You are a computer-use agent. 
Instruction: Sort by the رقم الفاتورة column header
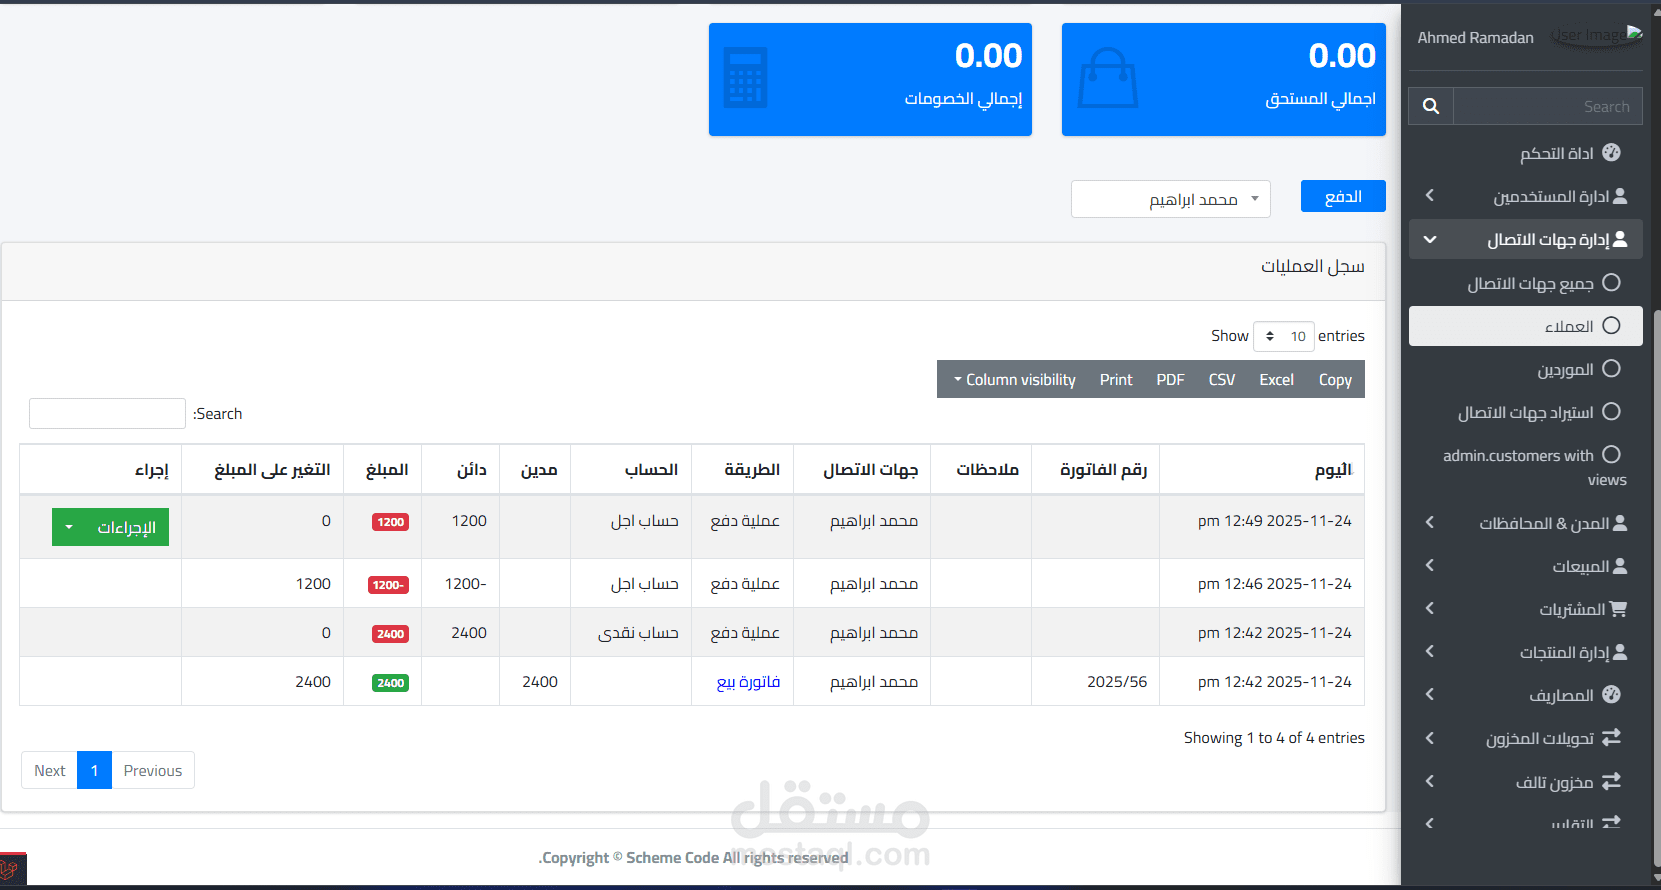click(x=1095, y=469)
